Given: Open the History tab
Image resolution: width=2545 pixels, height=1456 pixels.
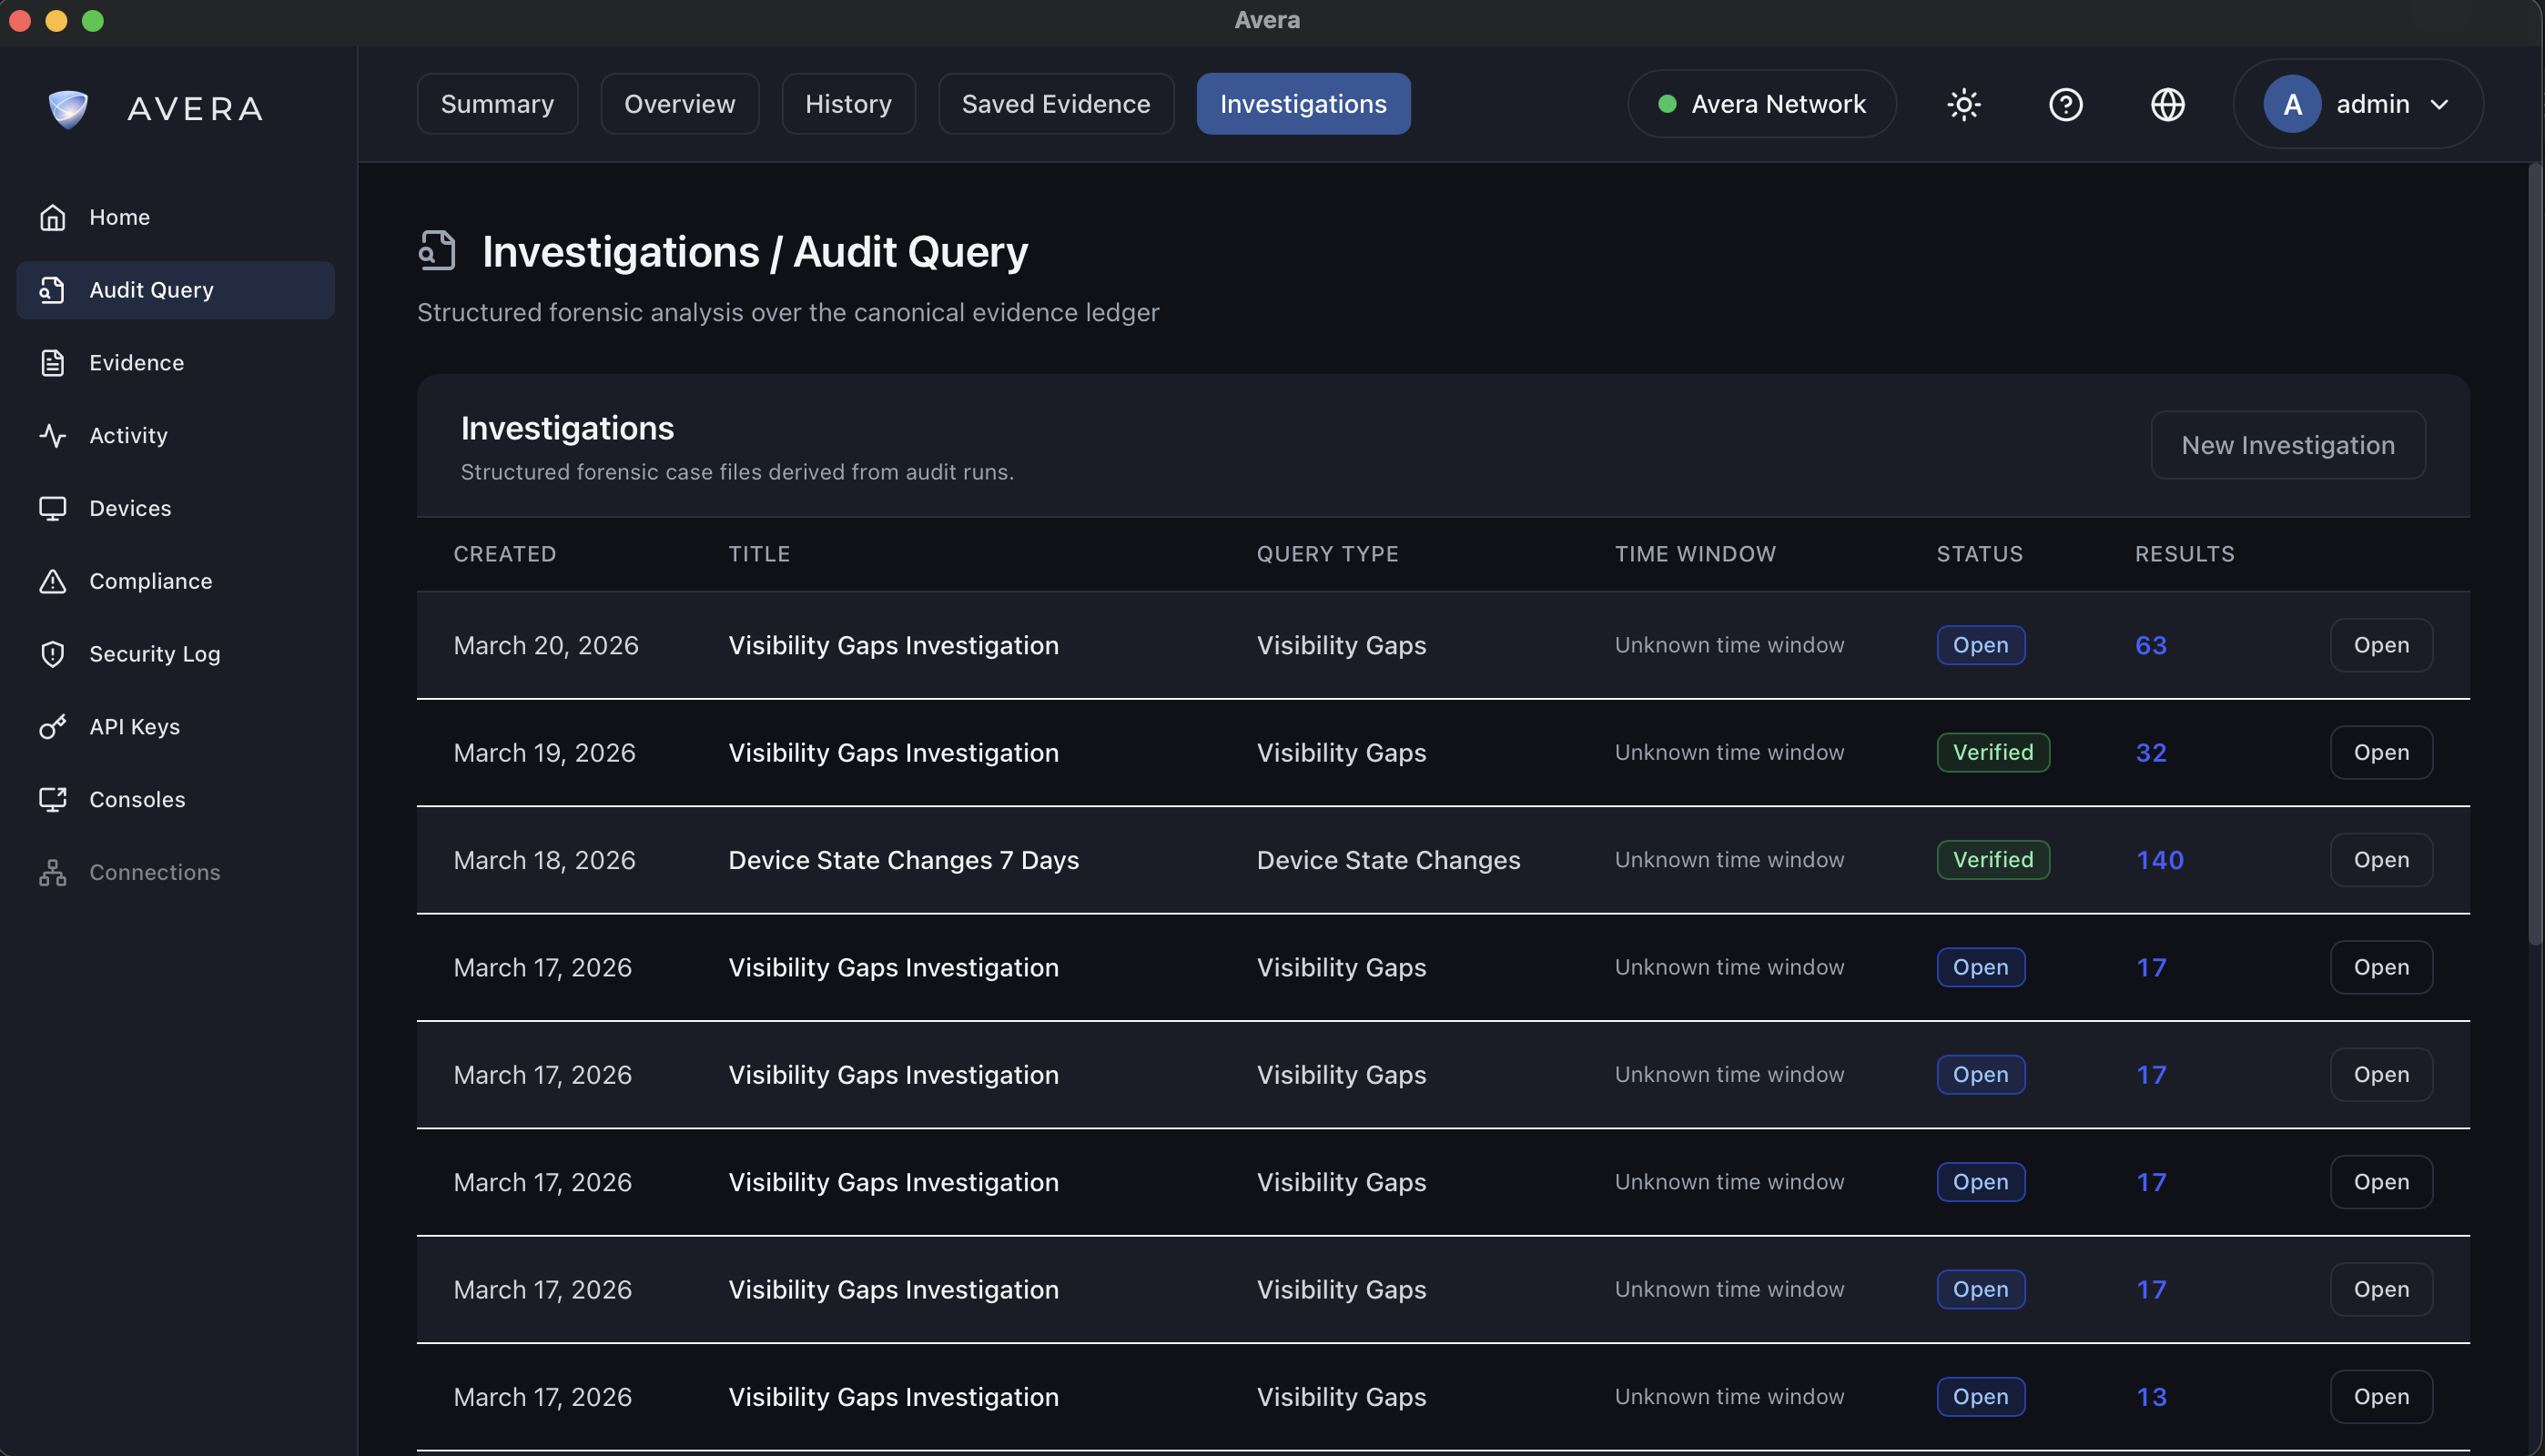Looking at the screenshot, I should pos(848,103).
